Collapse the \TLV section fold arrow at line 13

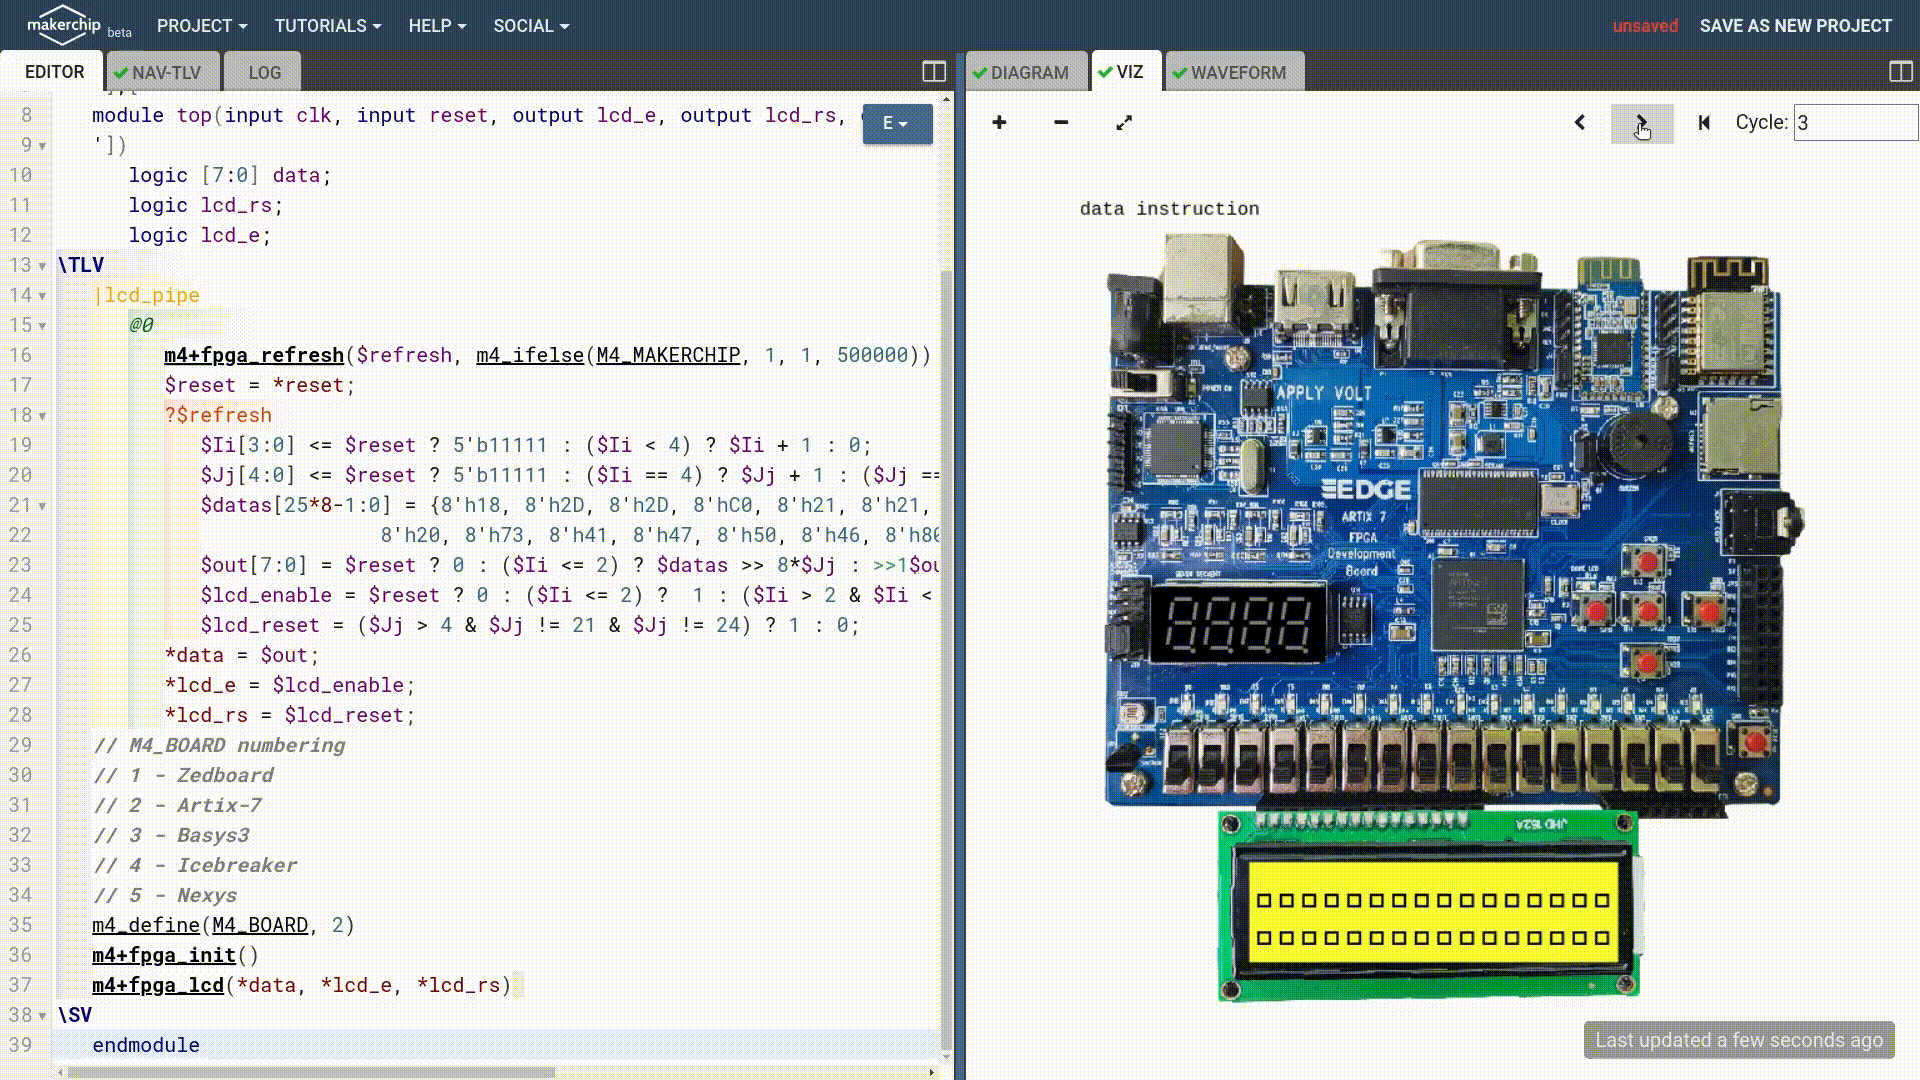point(42,266)
